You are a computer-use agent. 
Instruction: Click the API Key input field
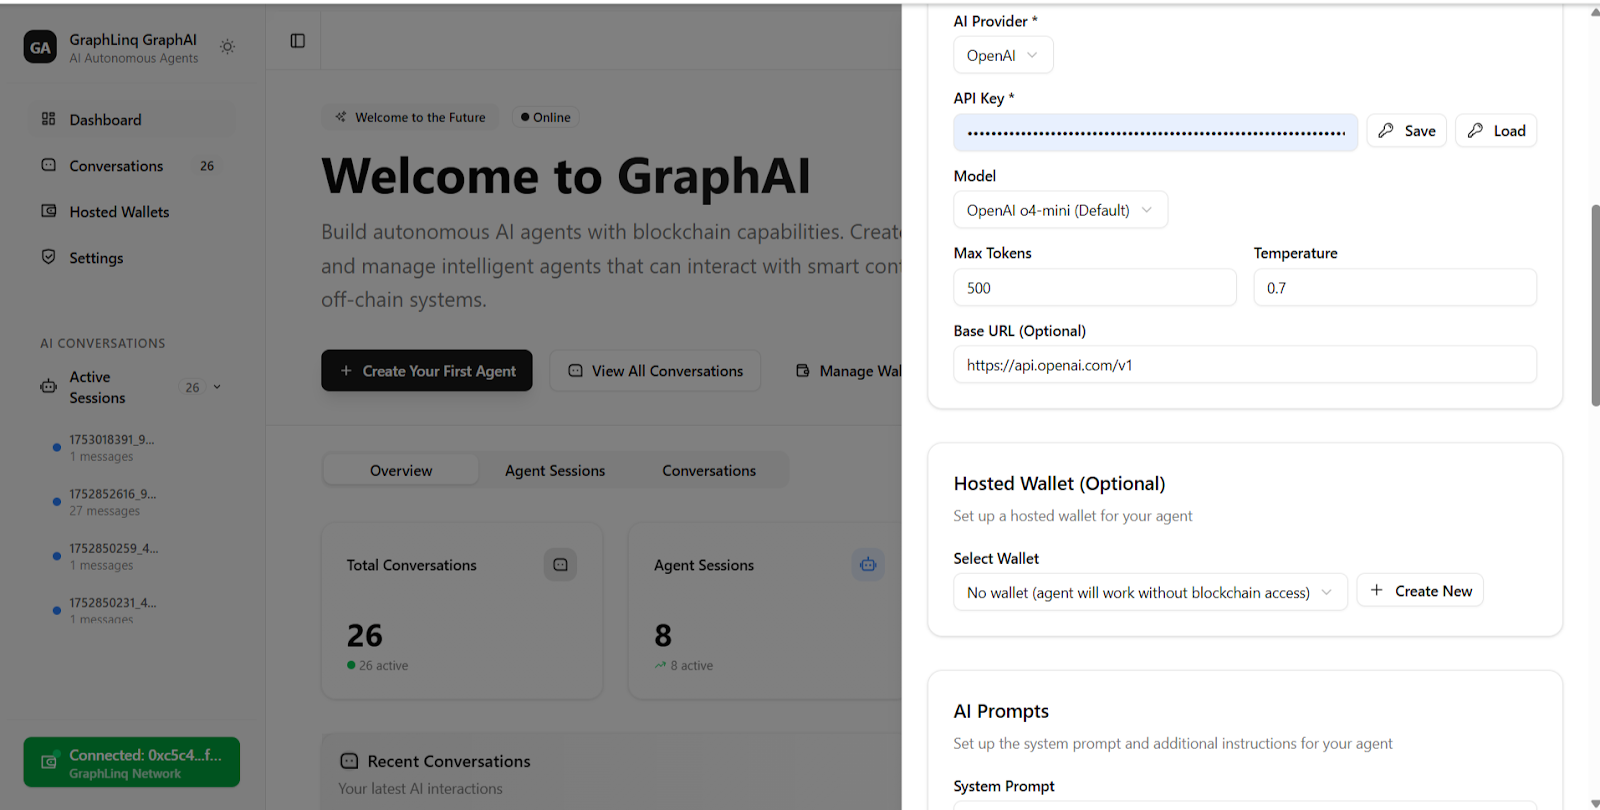[x=1156, y=132]
